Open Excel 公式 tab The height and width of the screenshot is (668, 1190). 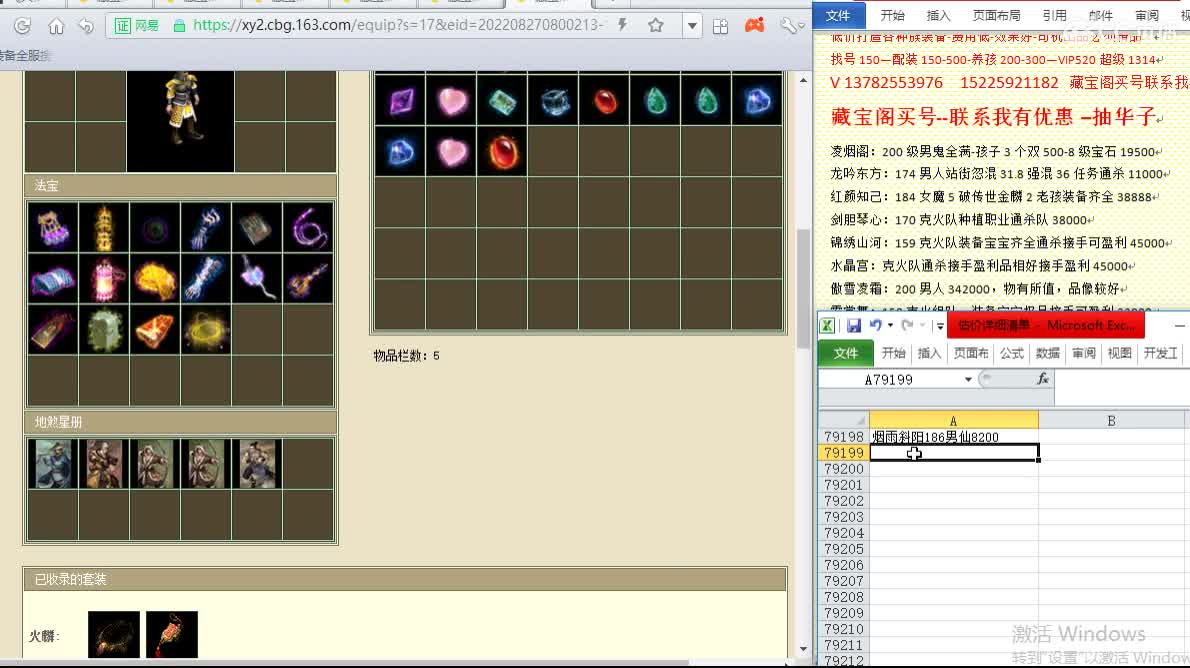point(1012,353)
